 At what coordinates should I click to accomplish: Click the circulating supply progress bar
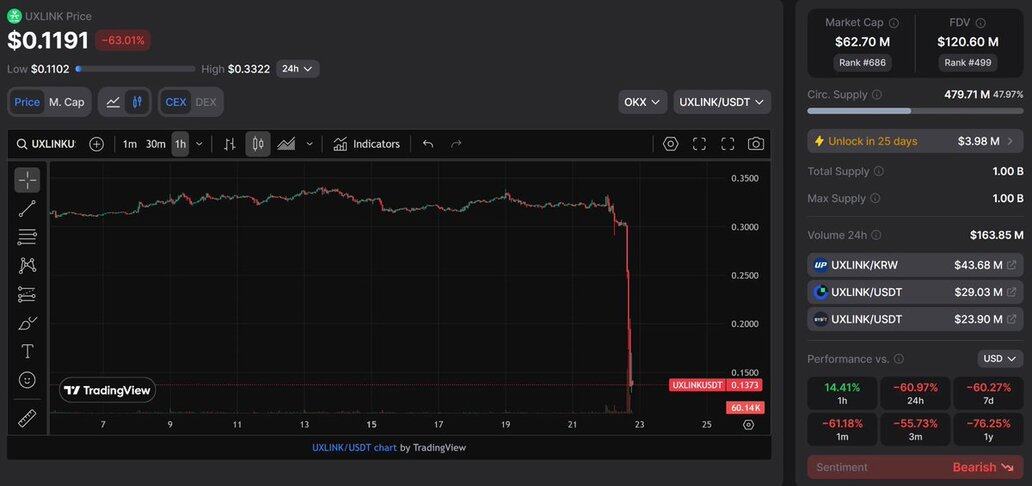916,111
